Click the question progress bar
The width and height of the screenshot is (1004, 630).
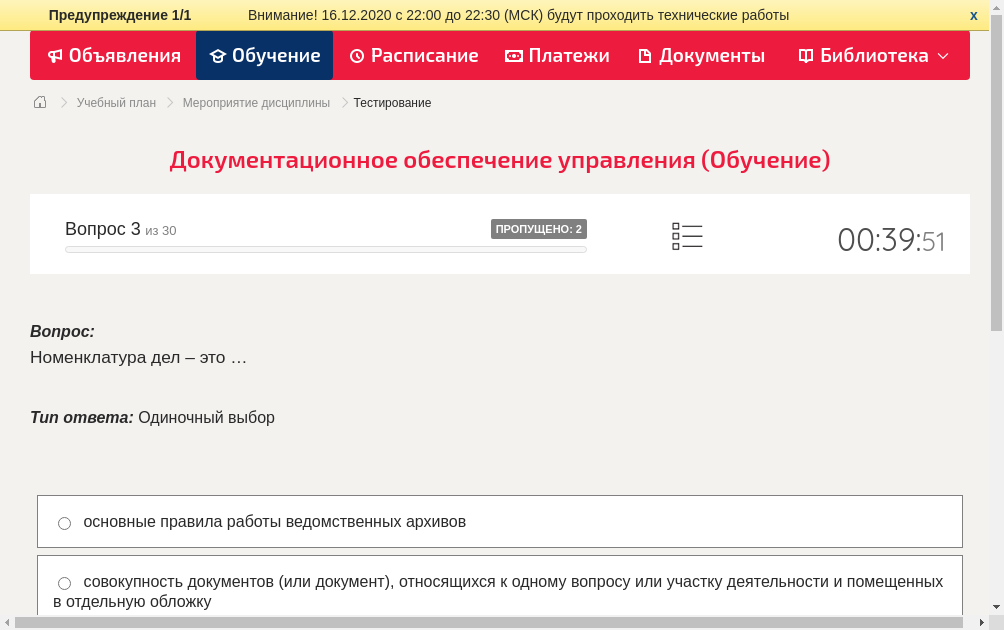click(x=325, y=249)
